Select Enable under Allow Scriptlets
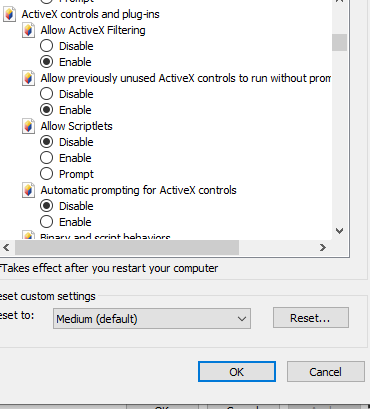The height and width of the screenshot is (409, 370). click(x=46, y=158)
